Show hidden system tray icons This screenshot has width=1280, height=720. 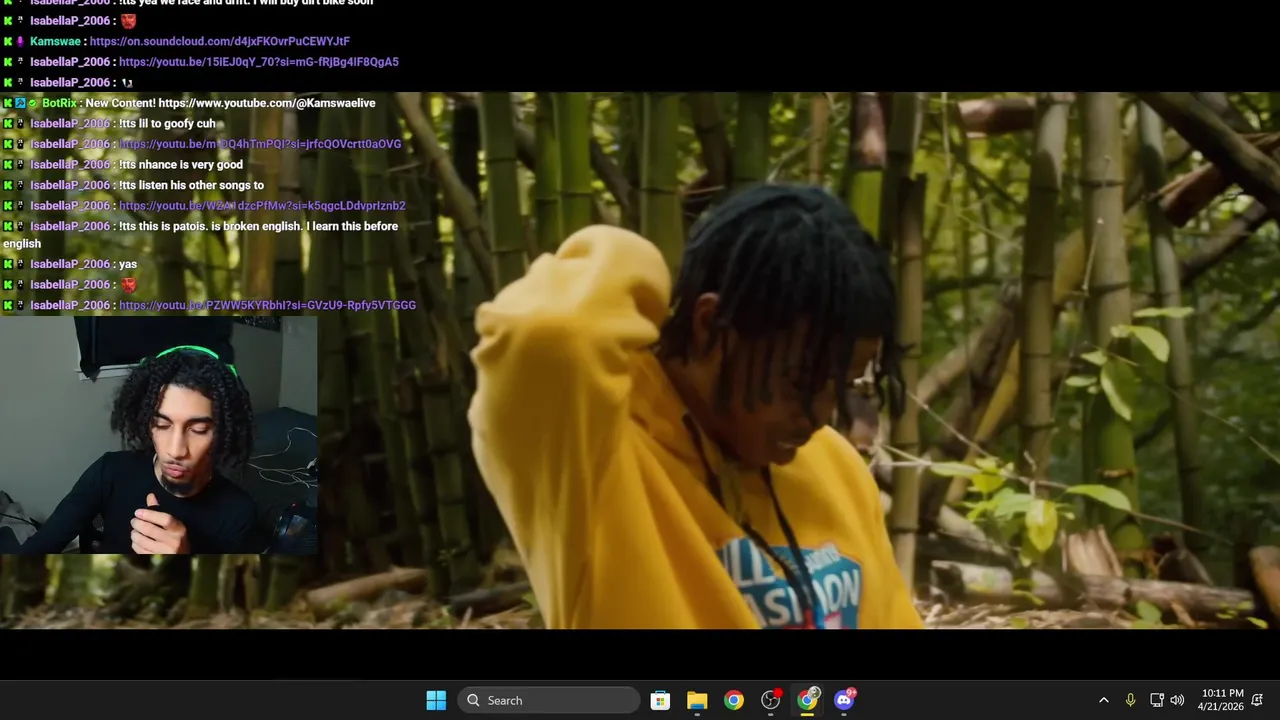pos(1104,700)
